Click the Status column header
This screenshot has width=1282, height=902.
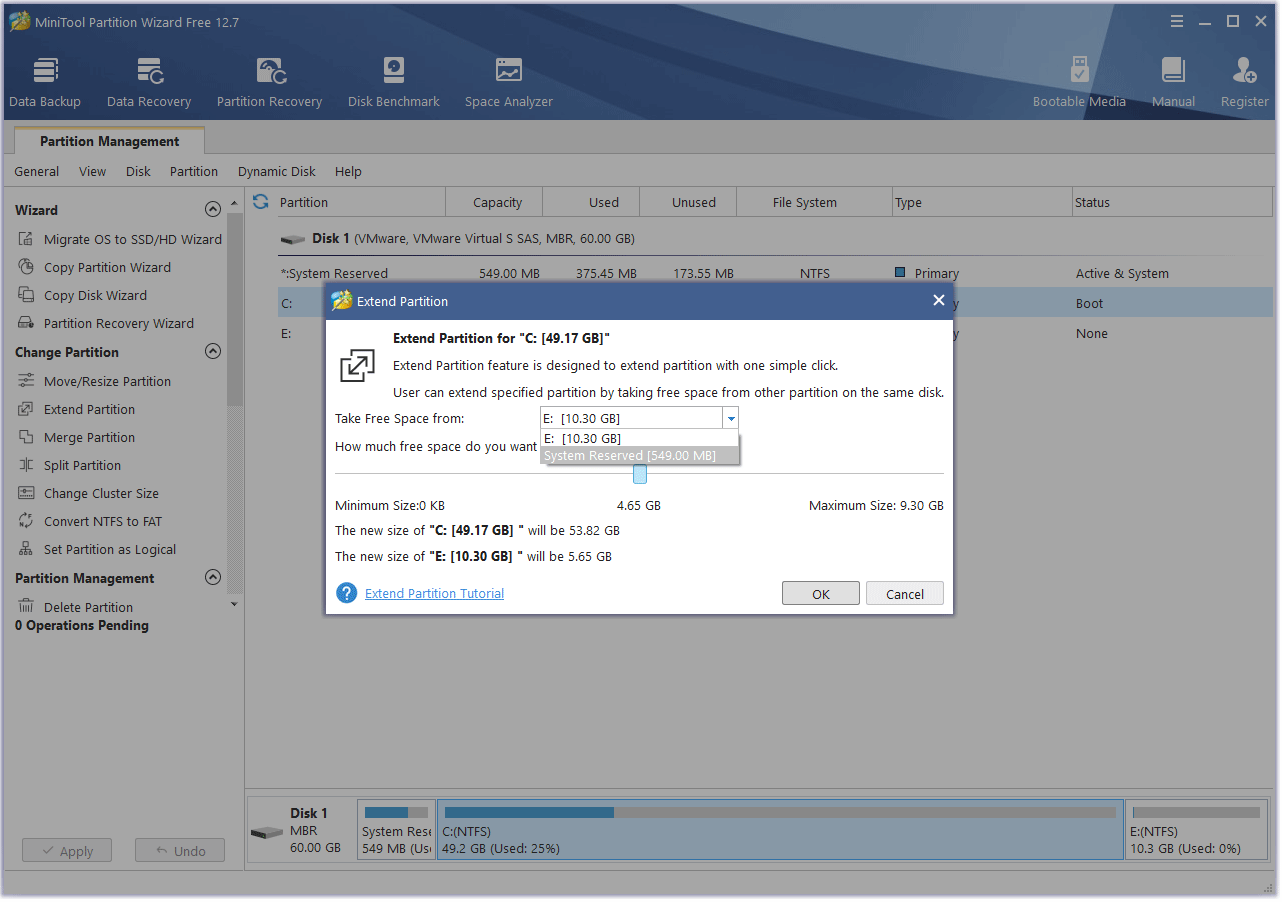1173,202
